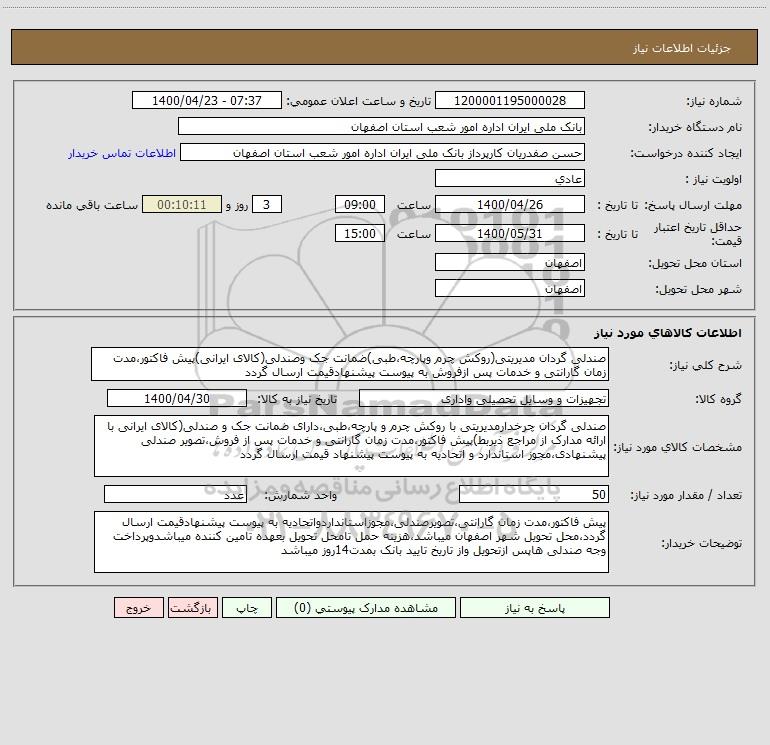
Task: Click the response deadline time 09:00
Action: [x=359, y=204]
